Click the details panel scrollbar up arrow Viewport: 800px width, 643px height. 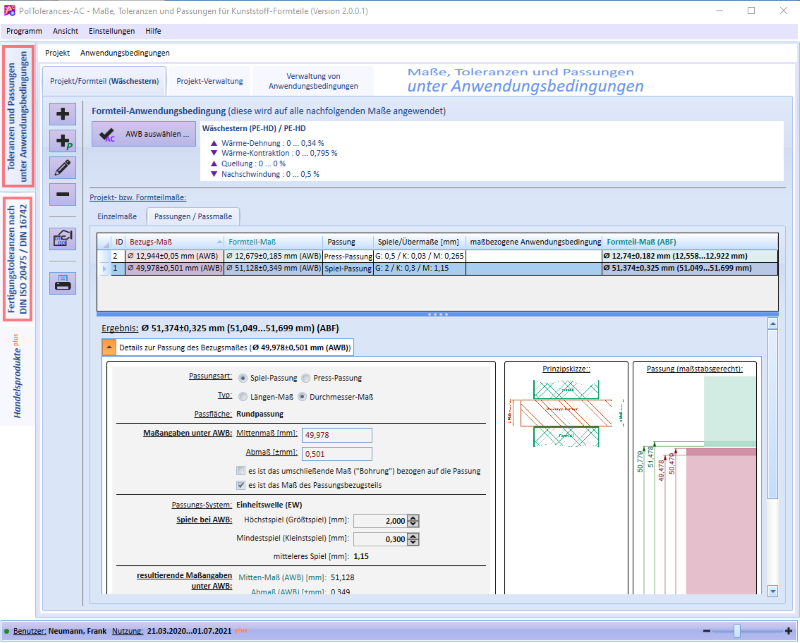tap(772, 324)
